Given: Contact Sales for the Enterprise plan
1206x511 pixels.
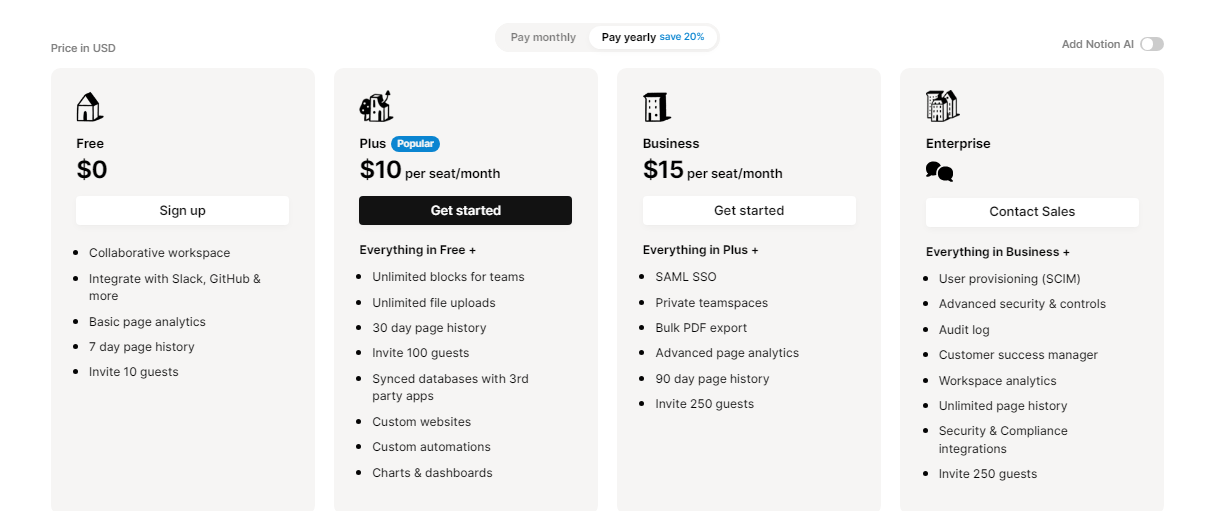Looking at the screenshot, I should (1032, 212).
